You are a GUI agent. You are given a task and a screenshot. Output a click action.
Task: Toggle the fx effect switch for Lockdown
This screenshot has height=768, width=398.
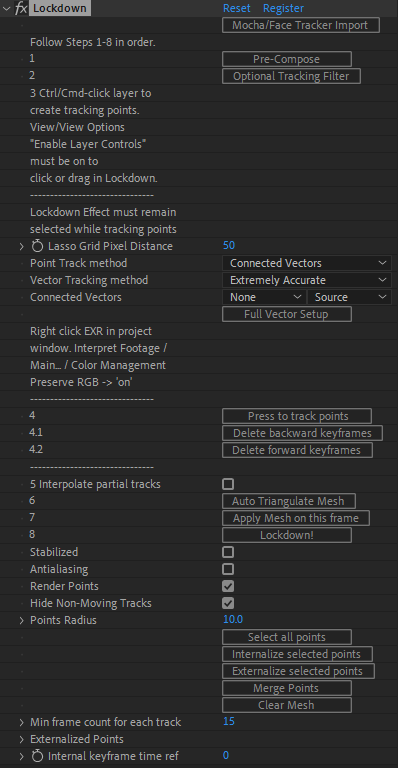pos(21,8)
